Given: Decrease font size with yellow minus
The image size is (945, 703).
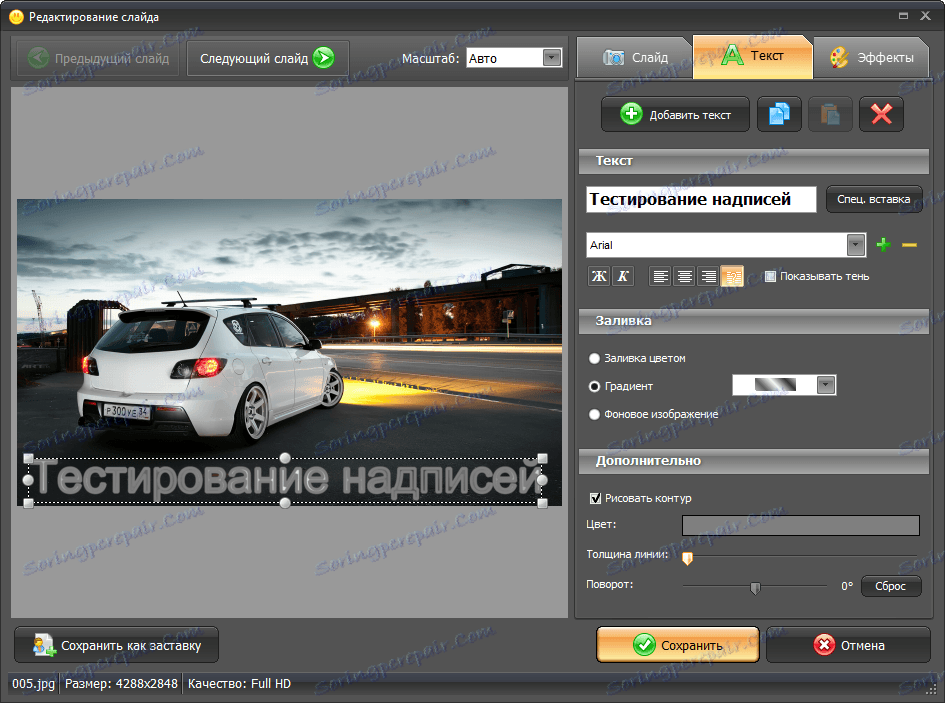Looking at the screenshot, I should [x=909, y=245].
